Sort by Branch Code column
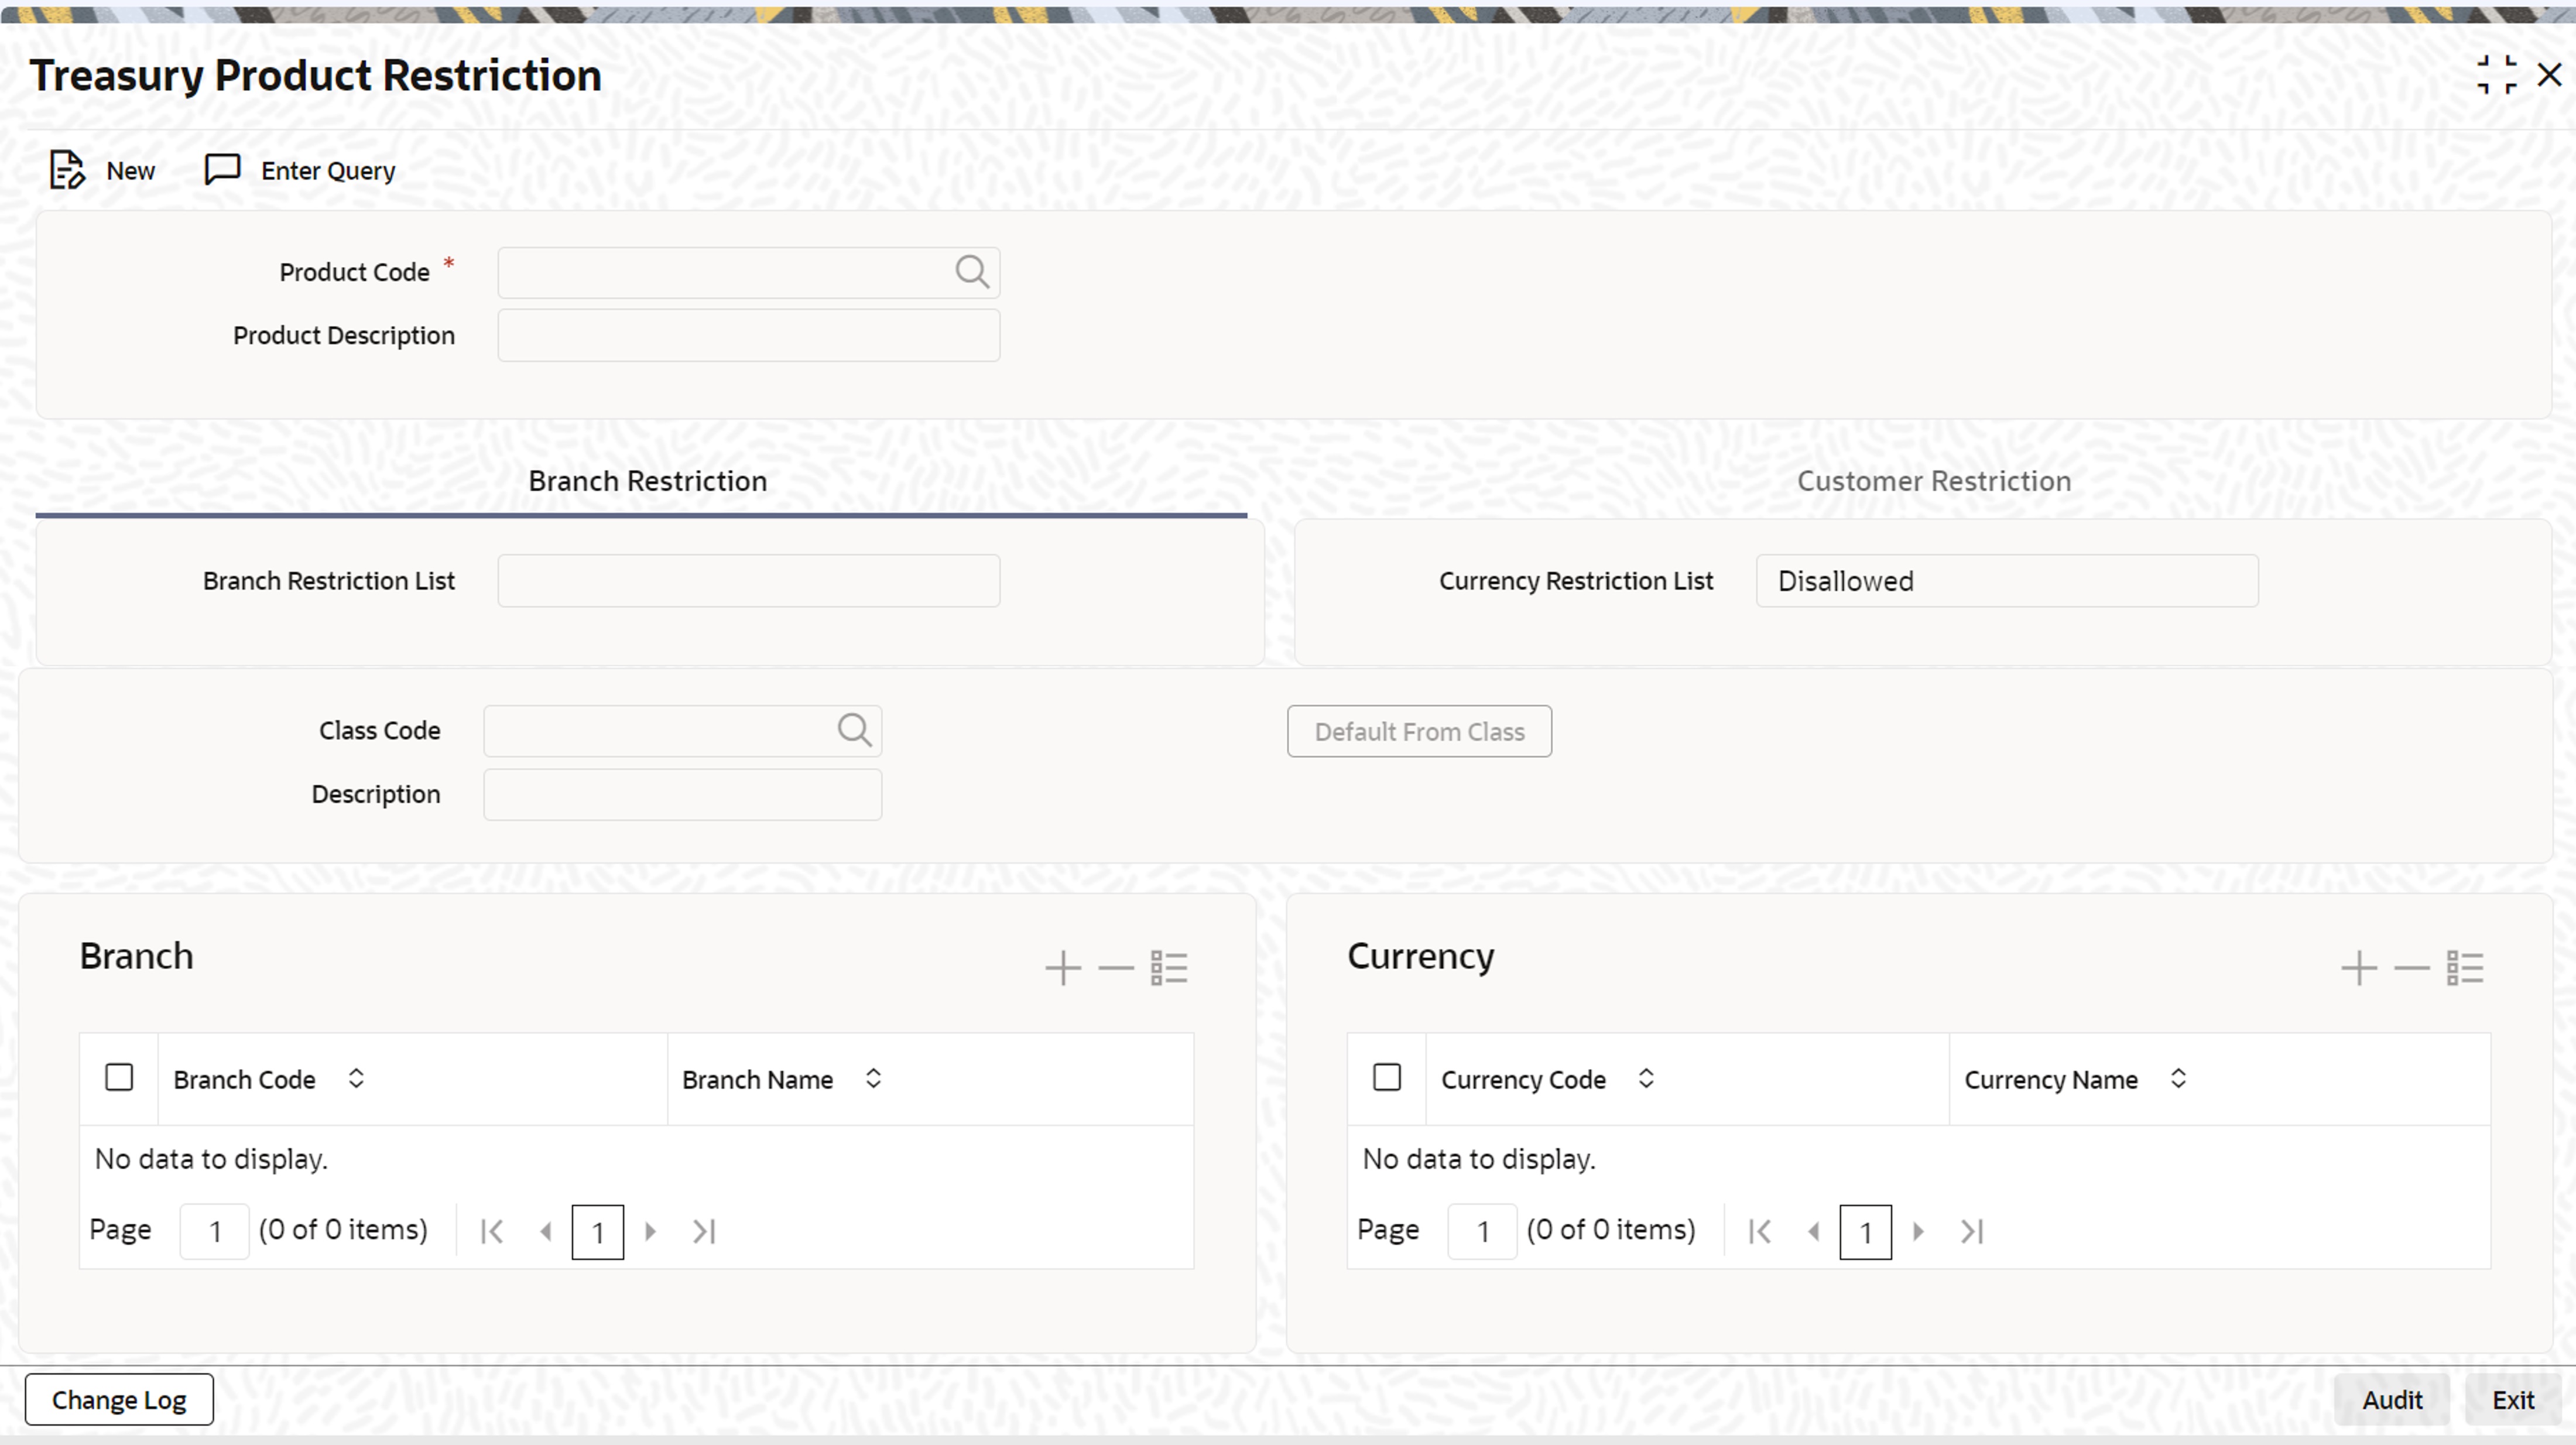This screenshot has width=2576, height=1445. pyautogui.click(x=356, y=1079)
